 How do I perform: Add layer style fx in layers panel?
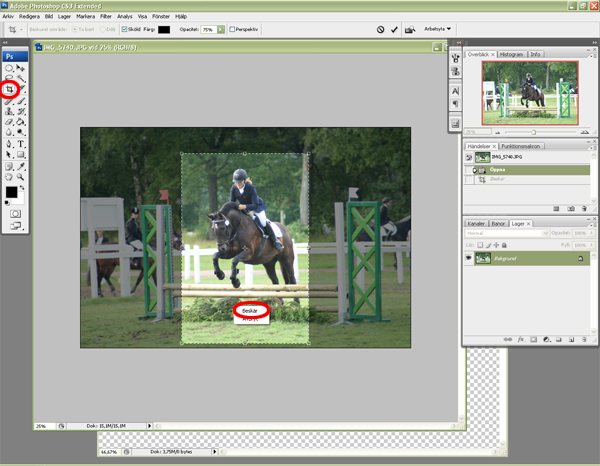[520, 339]
